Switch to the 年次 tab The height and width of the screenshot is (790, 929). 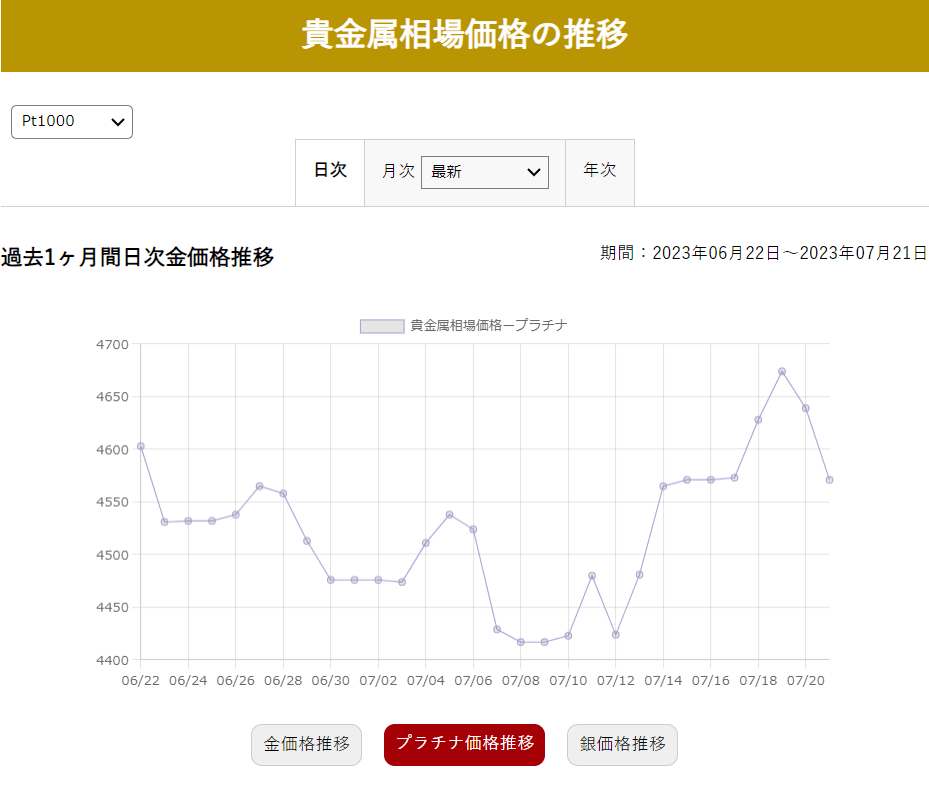(600, 172)
